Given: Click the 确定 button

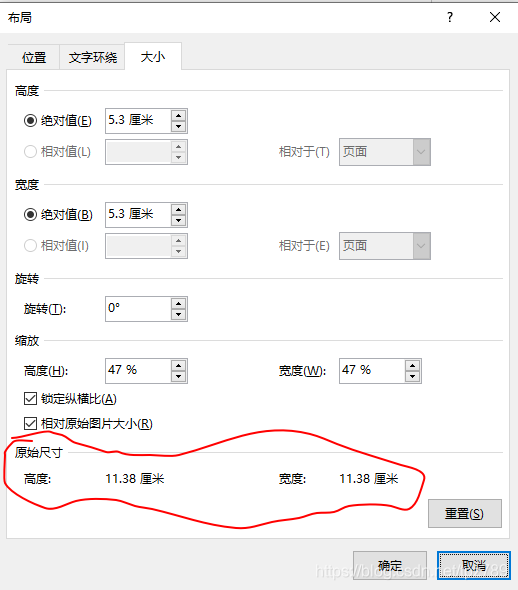Looking at the screenshot, I should 390,566.
